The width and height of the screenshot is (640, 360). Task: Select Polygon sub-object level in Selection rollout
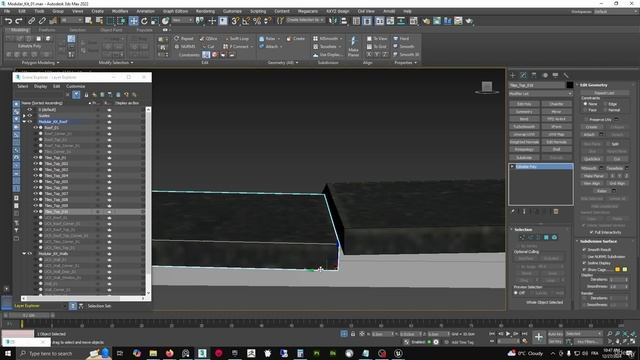pyautogui.click(x=547, y=237)
